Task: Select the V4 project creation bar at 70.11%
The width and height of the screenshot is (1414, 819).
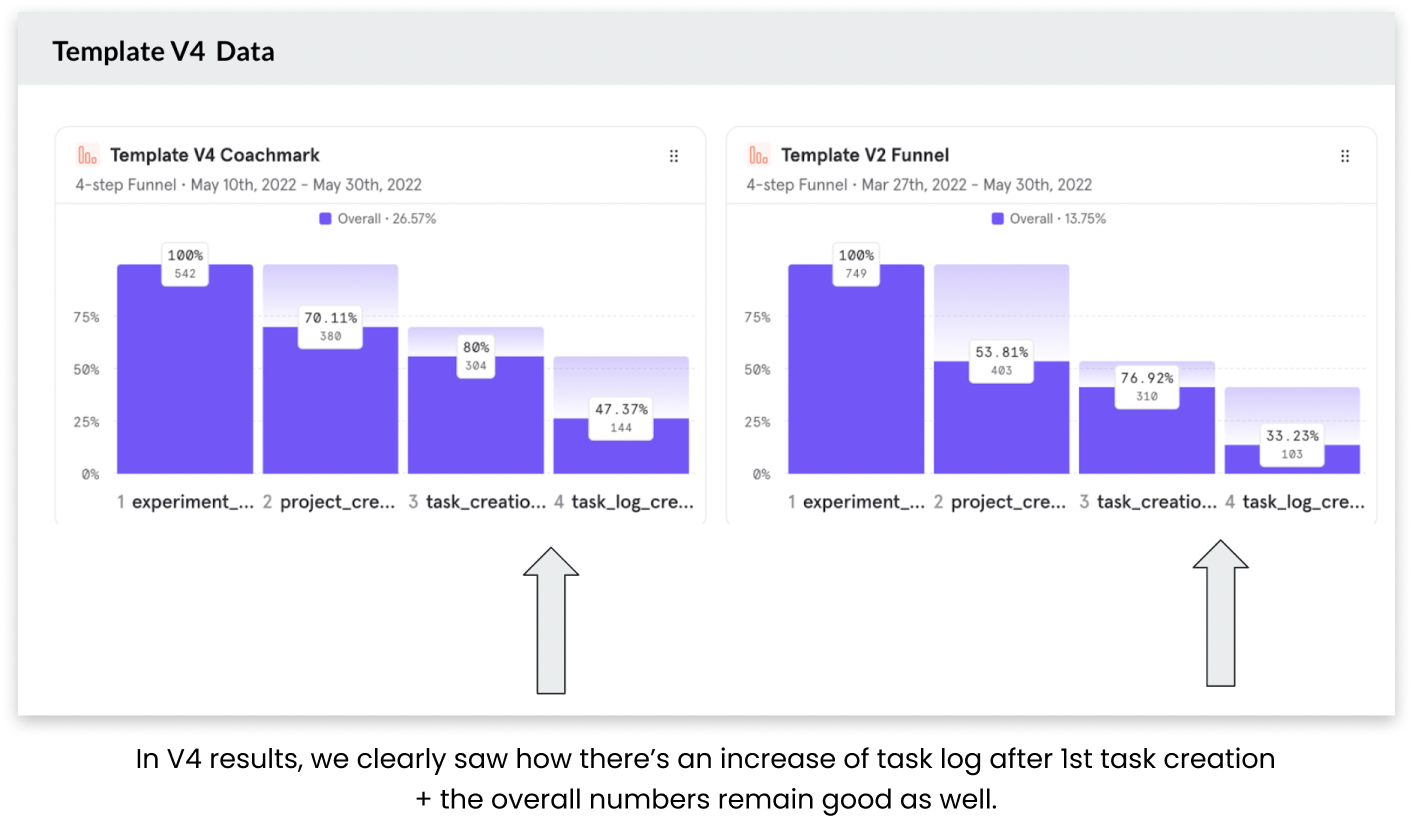Action: 330,410
